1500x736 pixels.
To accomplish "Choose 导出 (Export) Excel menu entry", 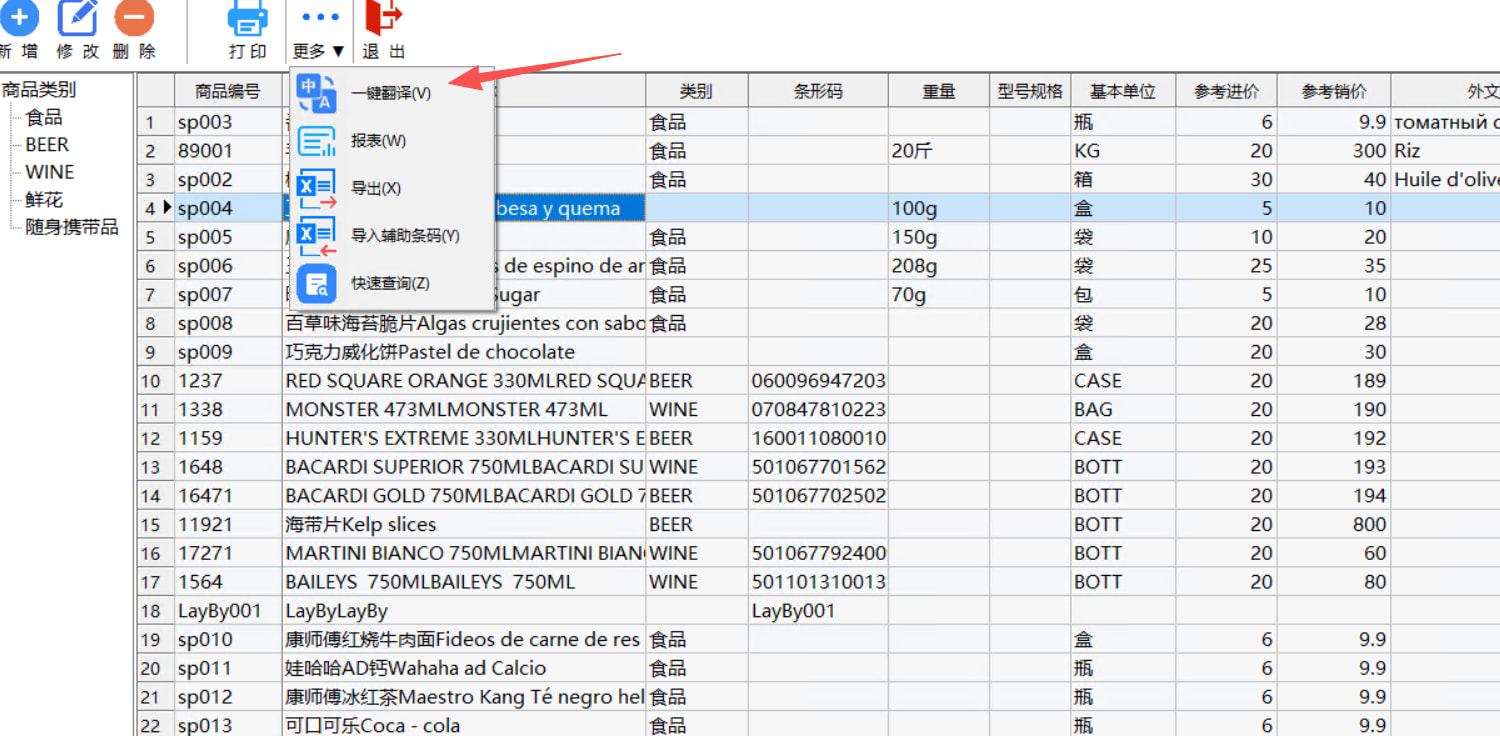I will pos(375,189).
